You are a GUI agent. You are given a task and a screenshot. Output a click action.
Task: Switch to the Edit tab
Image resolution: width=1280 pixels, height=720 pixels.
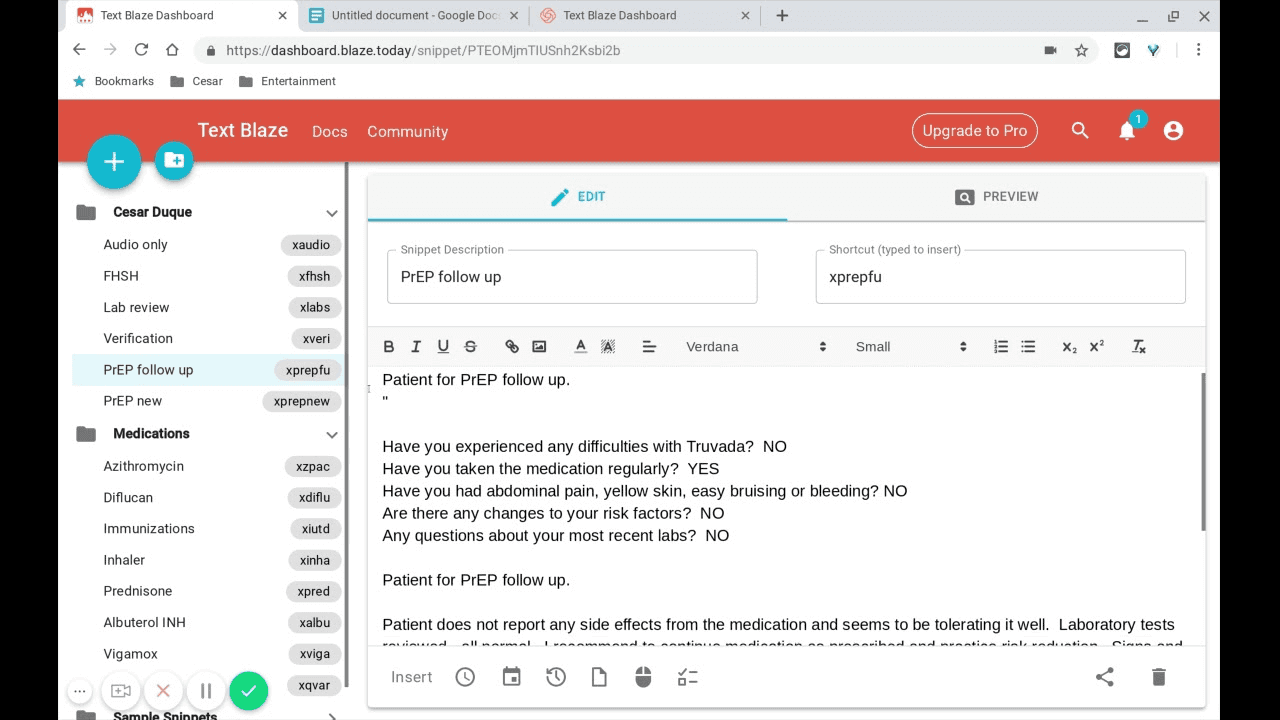point(577,197)
